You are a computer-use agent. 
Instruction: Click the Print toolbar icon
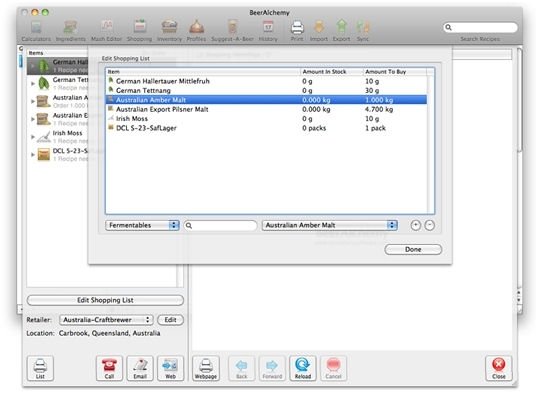(297, 31)
